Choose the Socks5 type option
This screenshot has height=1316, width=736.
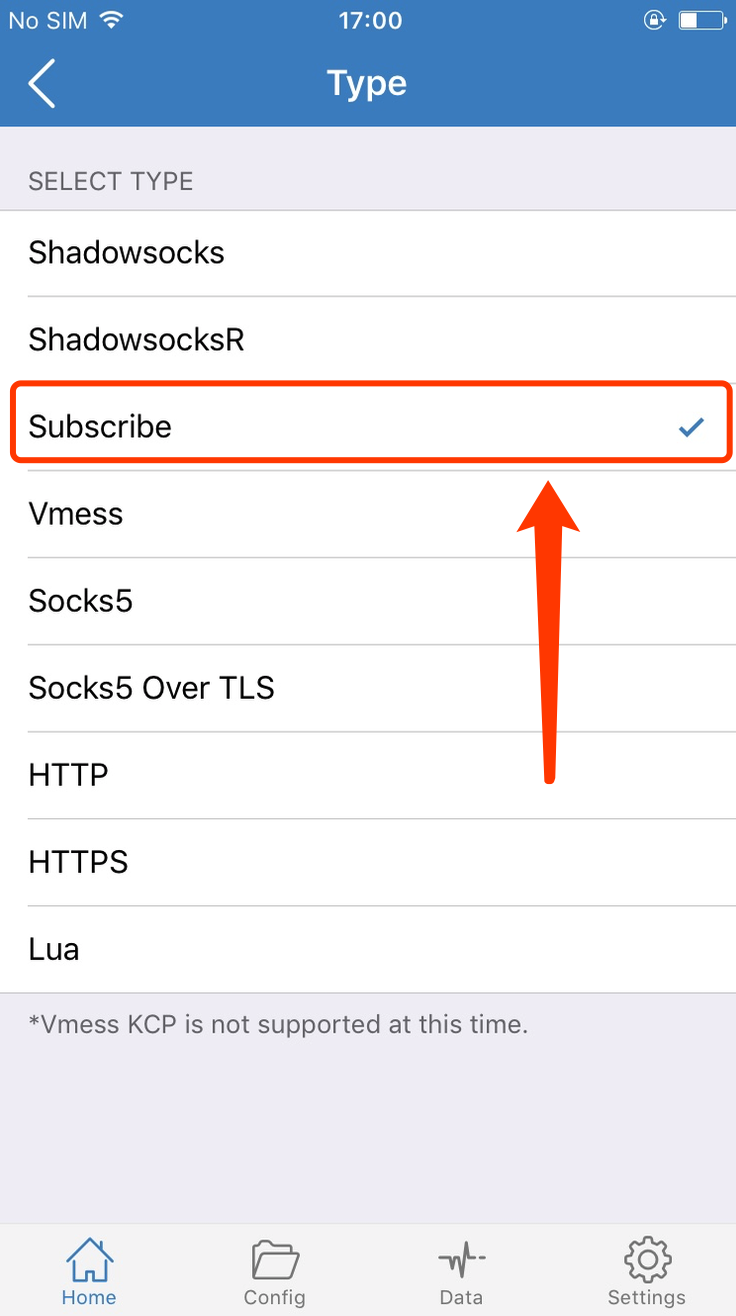368,601
